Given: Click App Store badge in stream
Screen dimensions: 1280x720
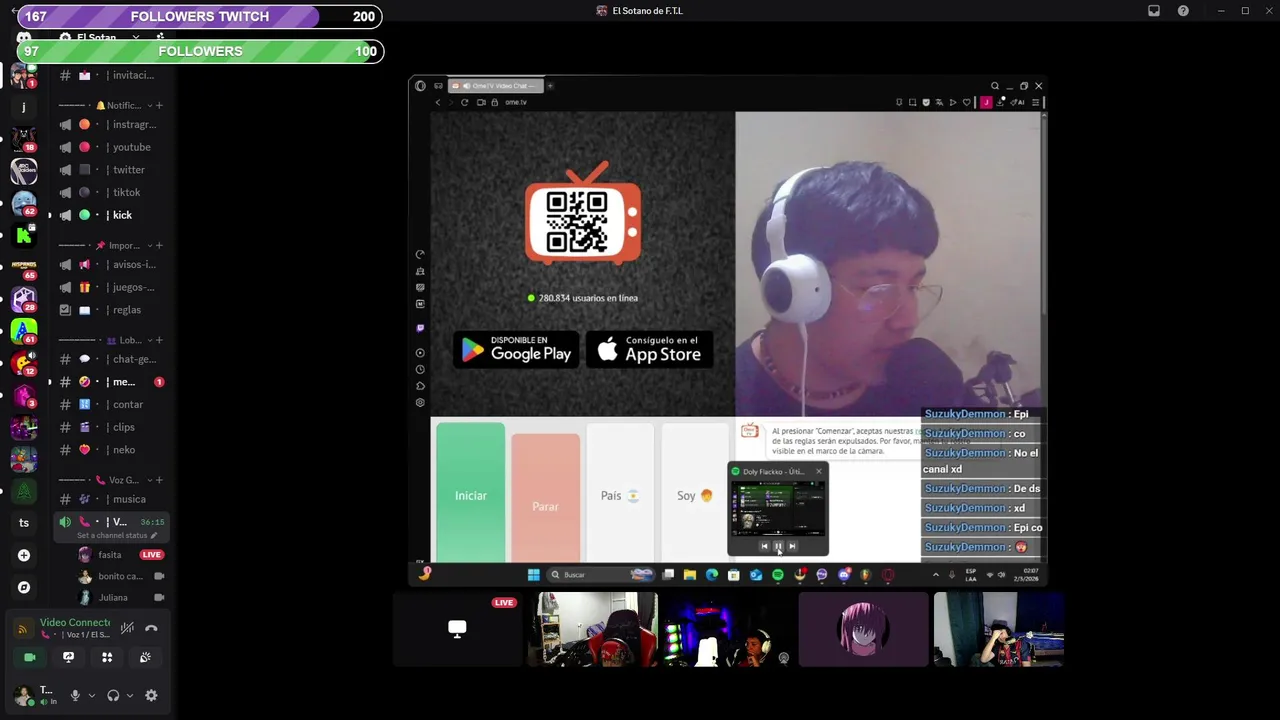Looking at the screenshot, I should click(x=650, y=349).
